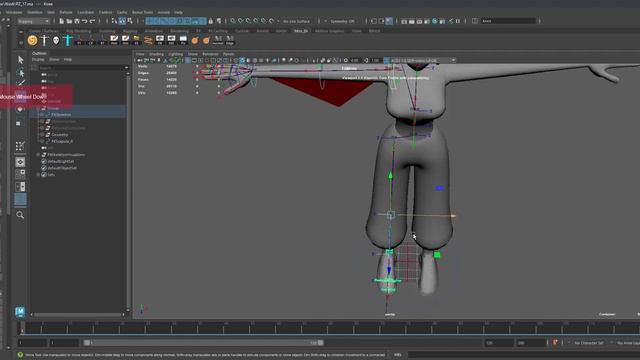Open the Rigging menu set dropdown

pos(33,21)
